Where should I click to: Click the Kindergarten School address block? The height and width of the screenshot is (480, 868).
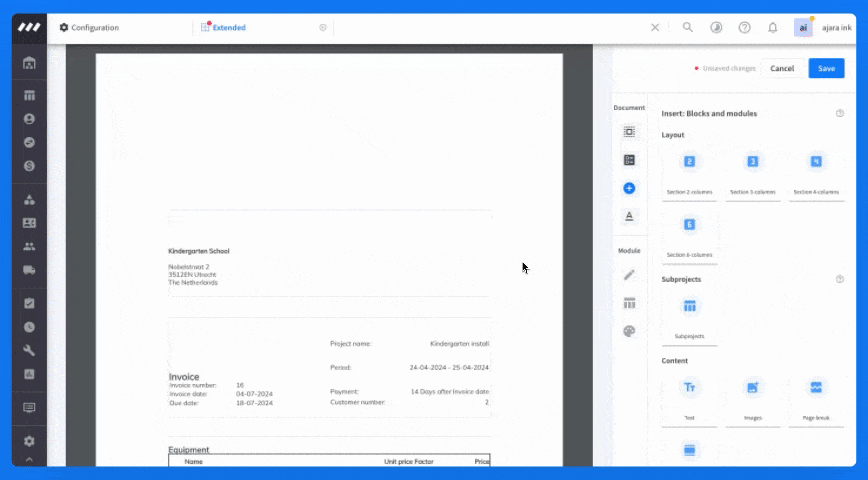(x=200, y=268)
